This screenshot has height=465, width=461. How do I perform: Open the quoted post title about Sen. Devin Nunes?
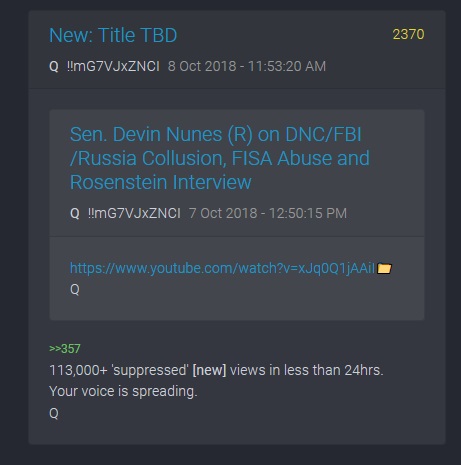[x=220, y=158]
